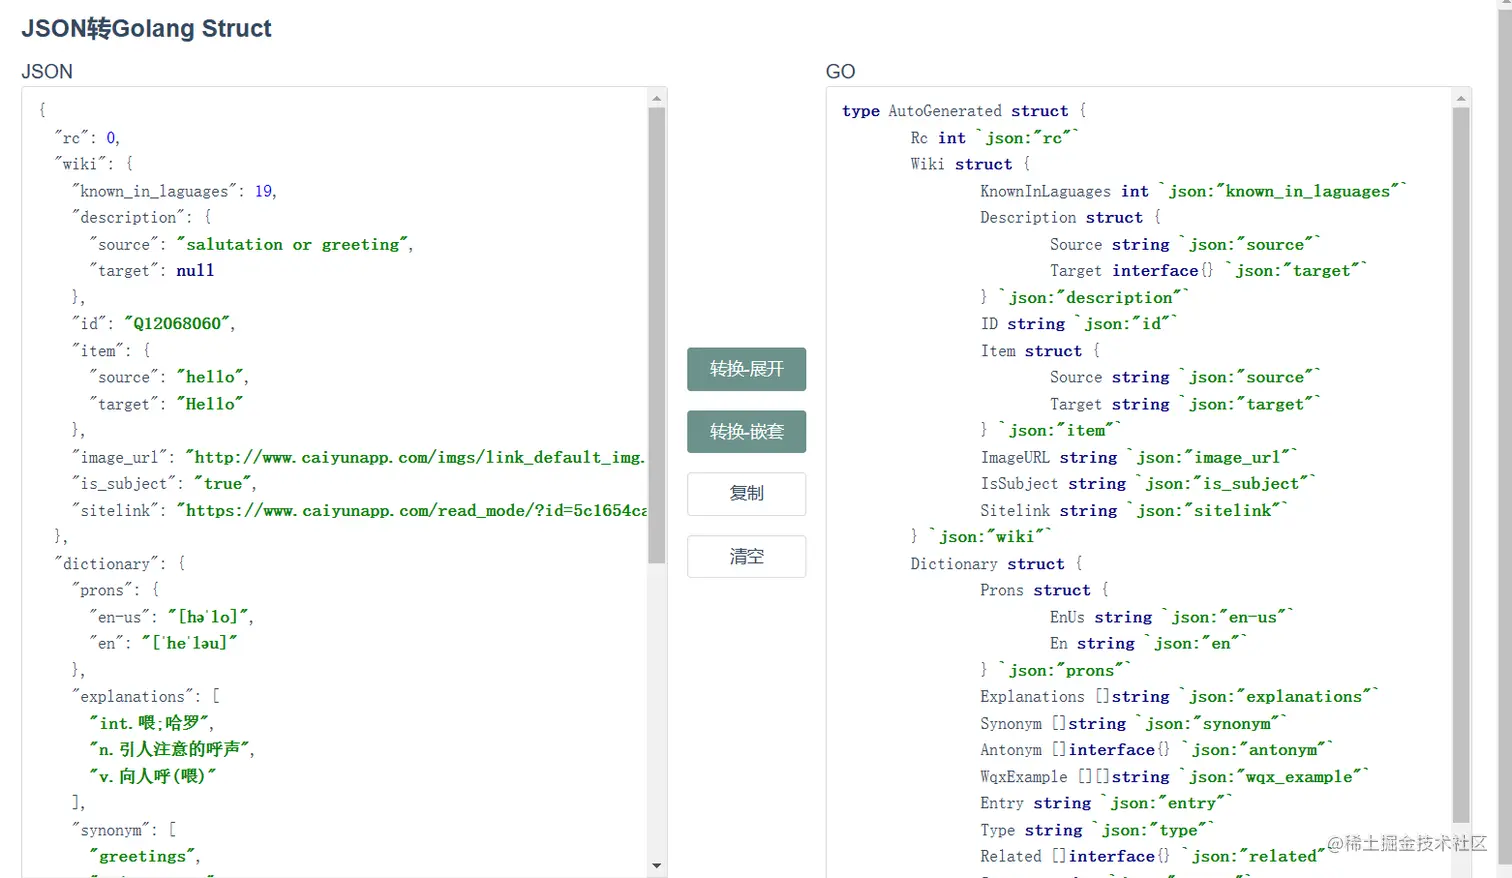Click the "Target interface{}" field line
Viewport: 1512px width, 878px height.
point(1208,270)
